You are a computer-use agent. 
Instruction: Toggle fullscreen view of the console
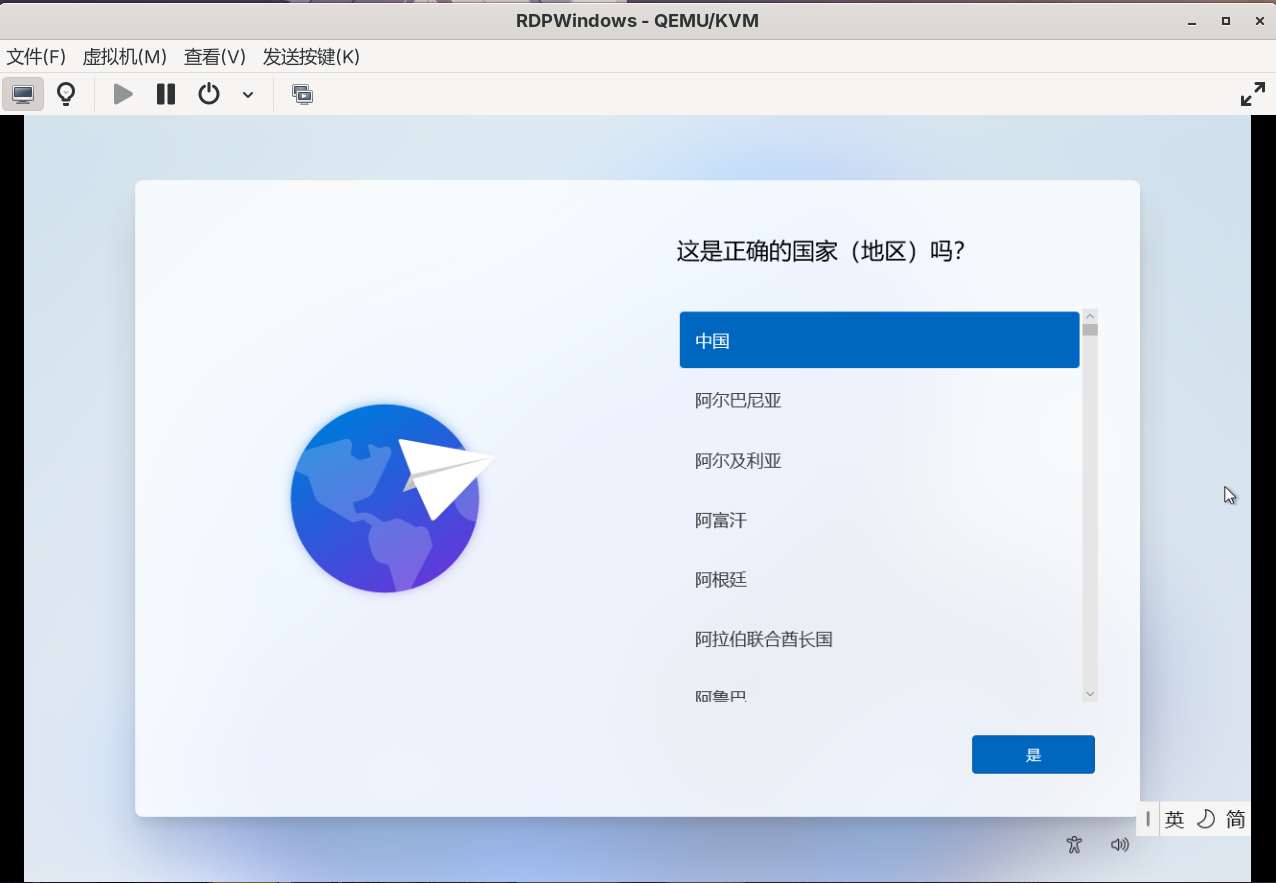coord(1252,94)
